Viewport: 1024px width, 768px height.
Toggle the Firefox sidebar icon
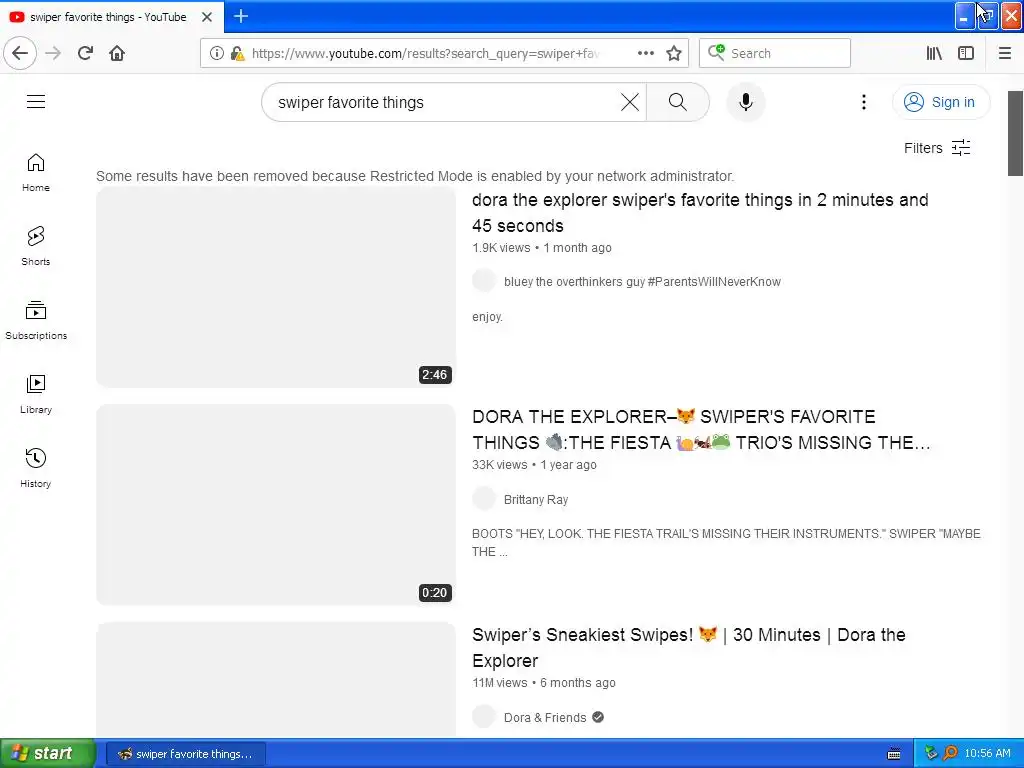[x=966, y=53]
